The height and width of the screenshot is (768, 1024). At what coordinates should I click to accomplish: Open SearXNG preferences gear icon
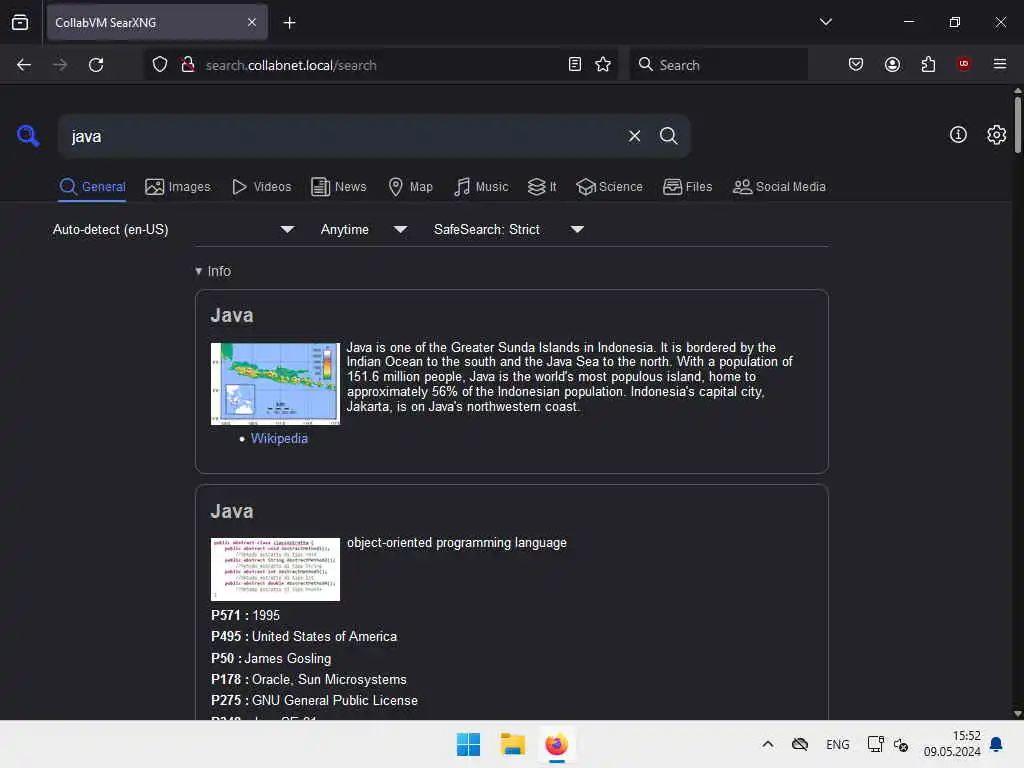[996, 135]
